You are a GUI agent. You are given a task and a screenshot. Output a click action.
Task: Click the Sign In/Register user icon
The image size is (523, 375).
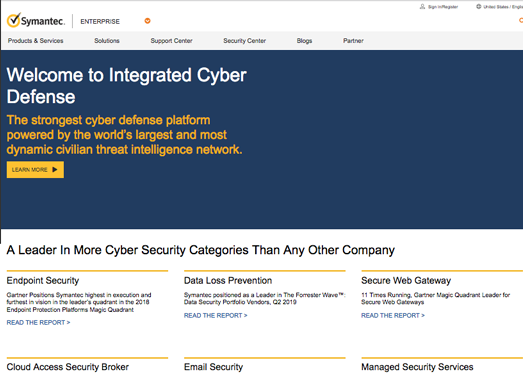pyautogui.click(x=422, y=7)
